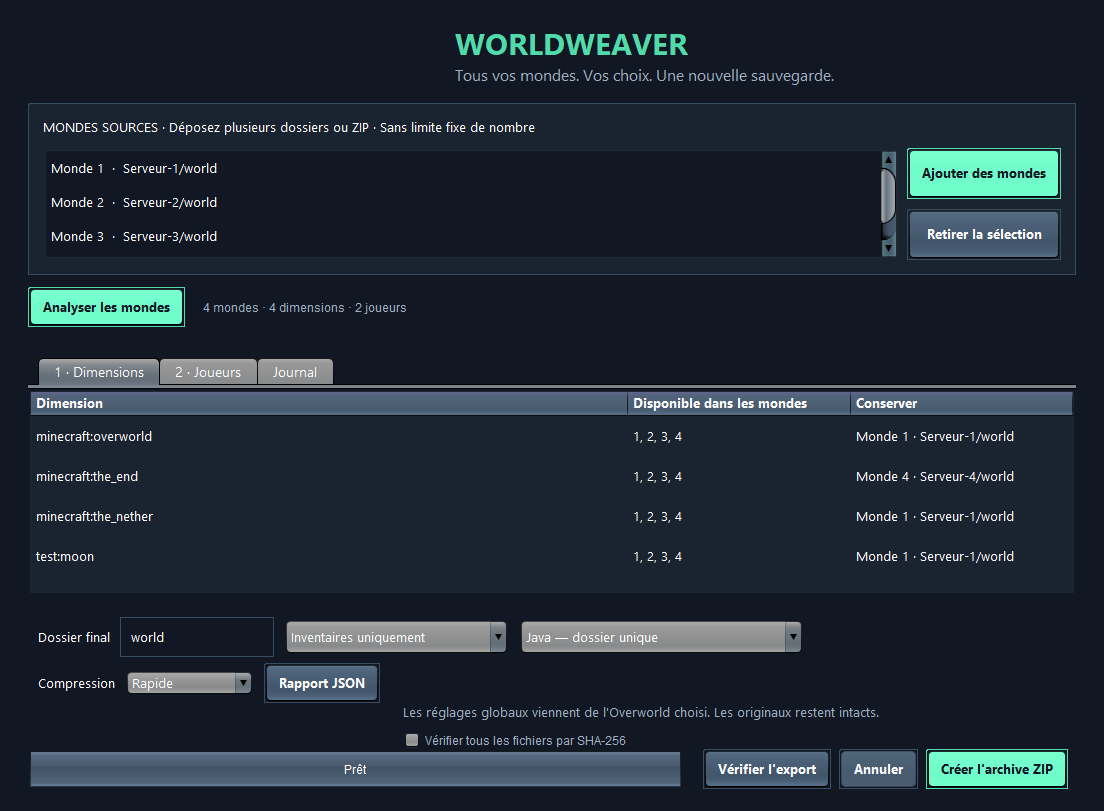
Task: Click Conserver value for minecraft:overworld
Action: 935,436
